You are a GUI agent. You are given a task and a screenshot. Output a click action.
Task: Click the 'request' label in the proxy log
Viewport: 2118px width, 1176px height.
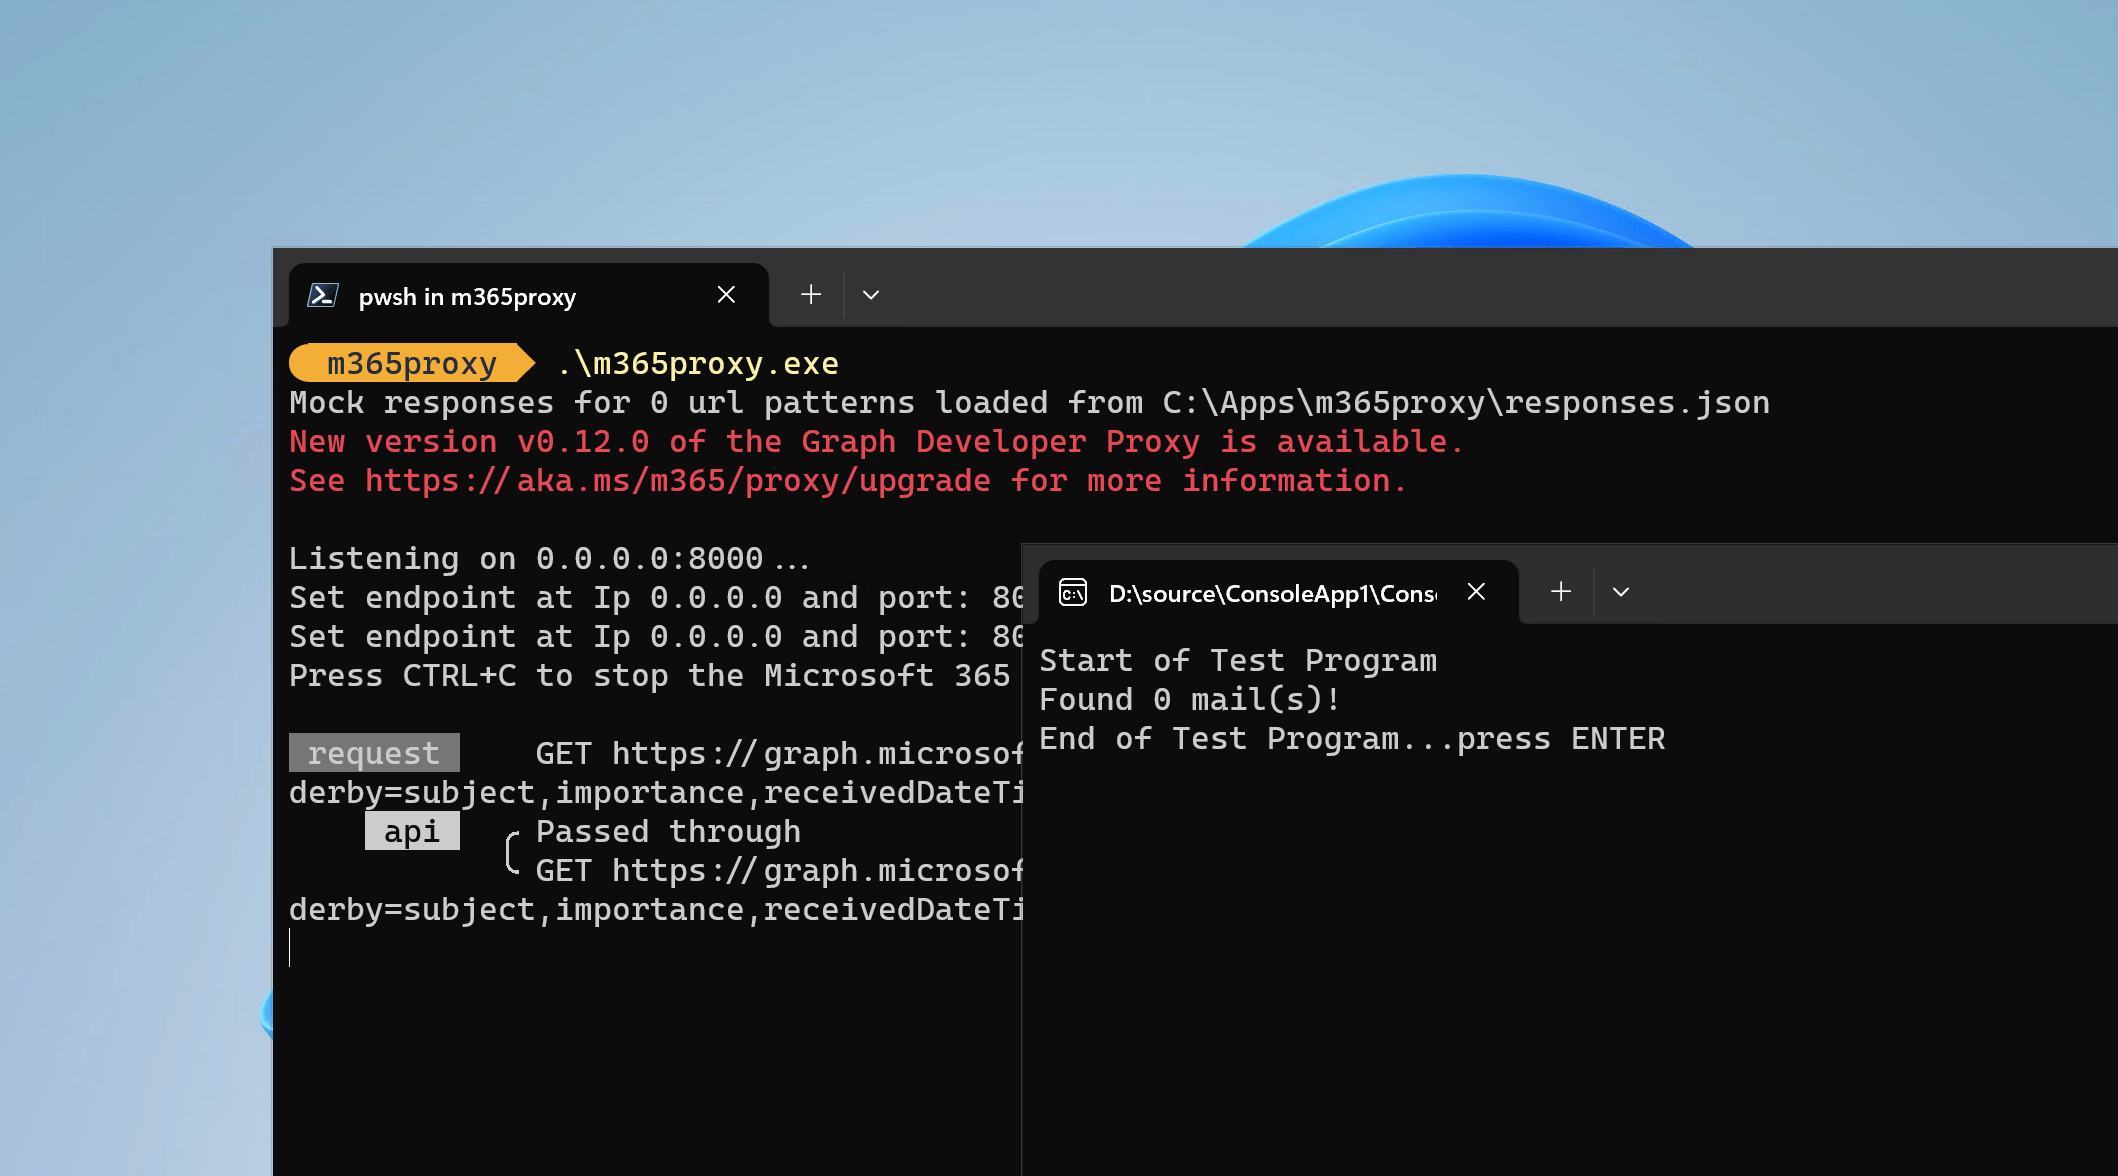click(374, 753)
